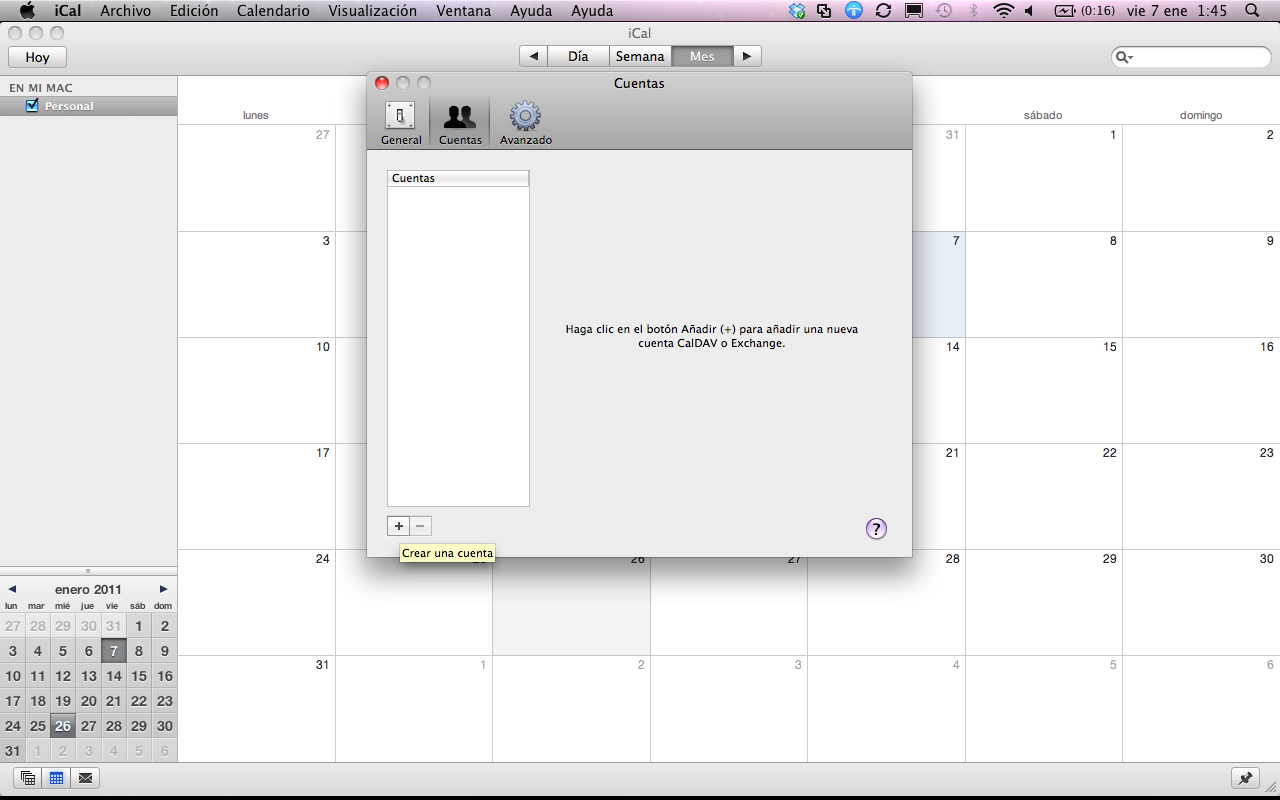Viewport: 1280px width, 800px height.
Task: Click the plus button to create an account
Action: [398, 526]
